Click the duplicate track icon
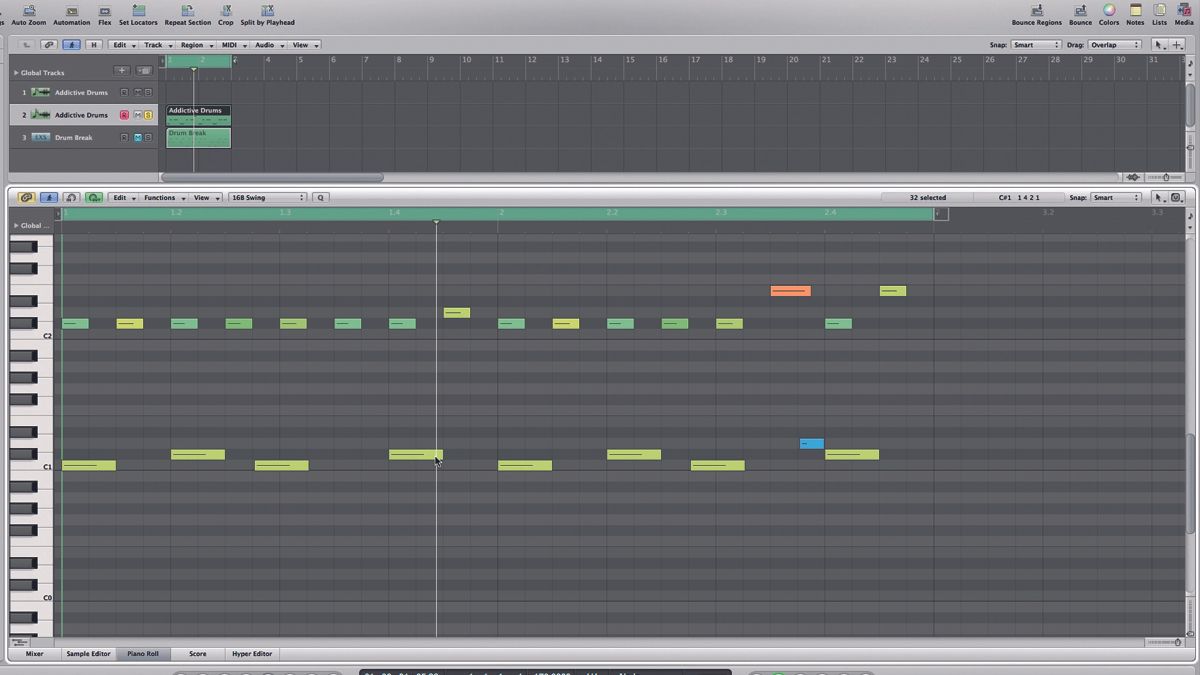1200x675 pixels. (144, 71)
